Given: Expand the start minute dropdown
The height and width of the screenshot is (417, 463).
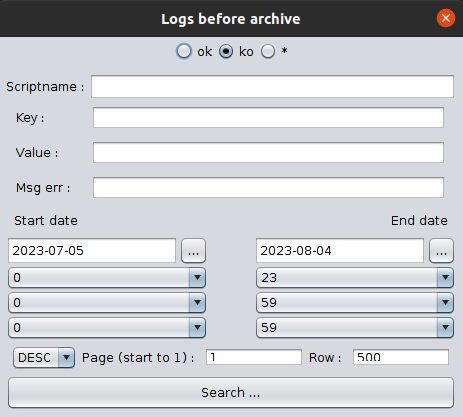Looking at the screenshot, I should pos(107,302).
